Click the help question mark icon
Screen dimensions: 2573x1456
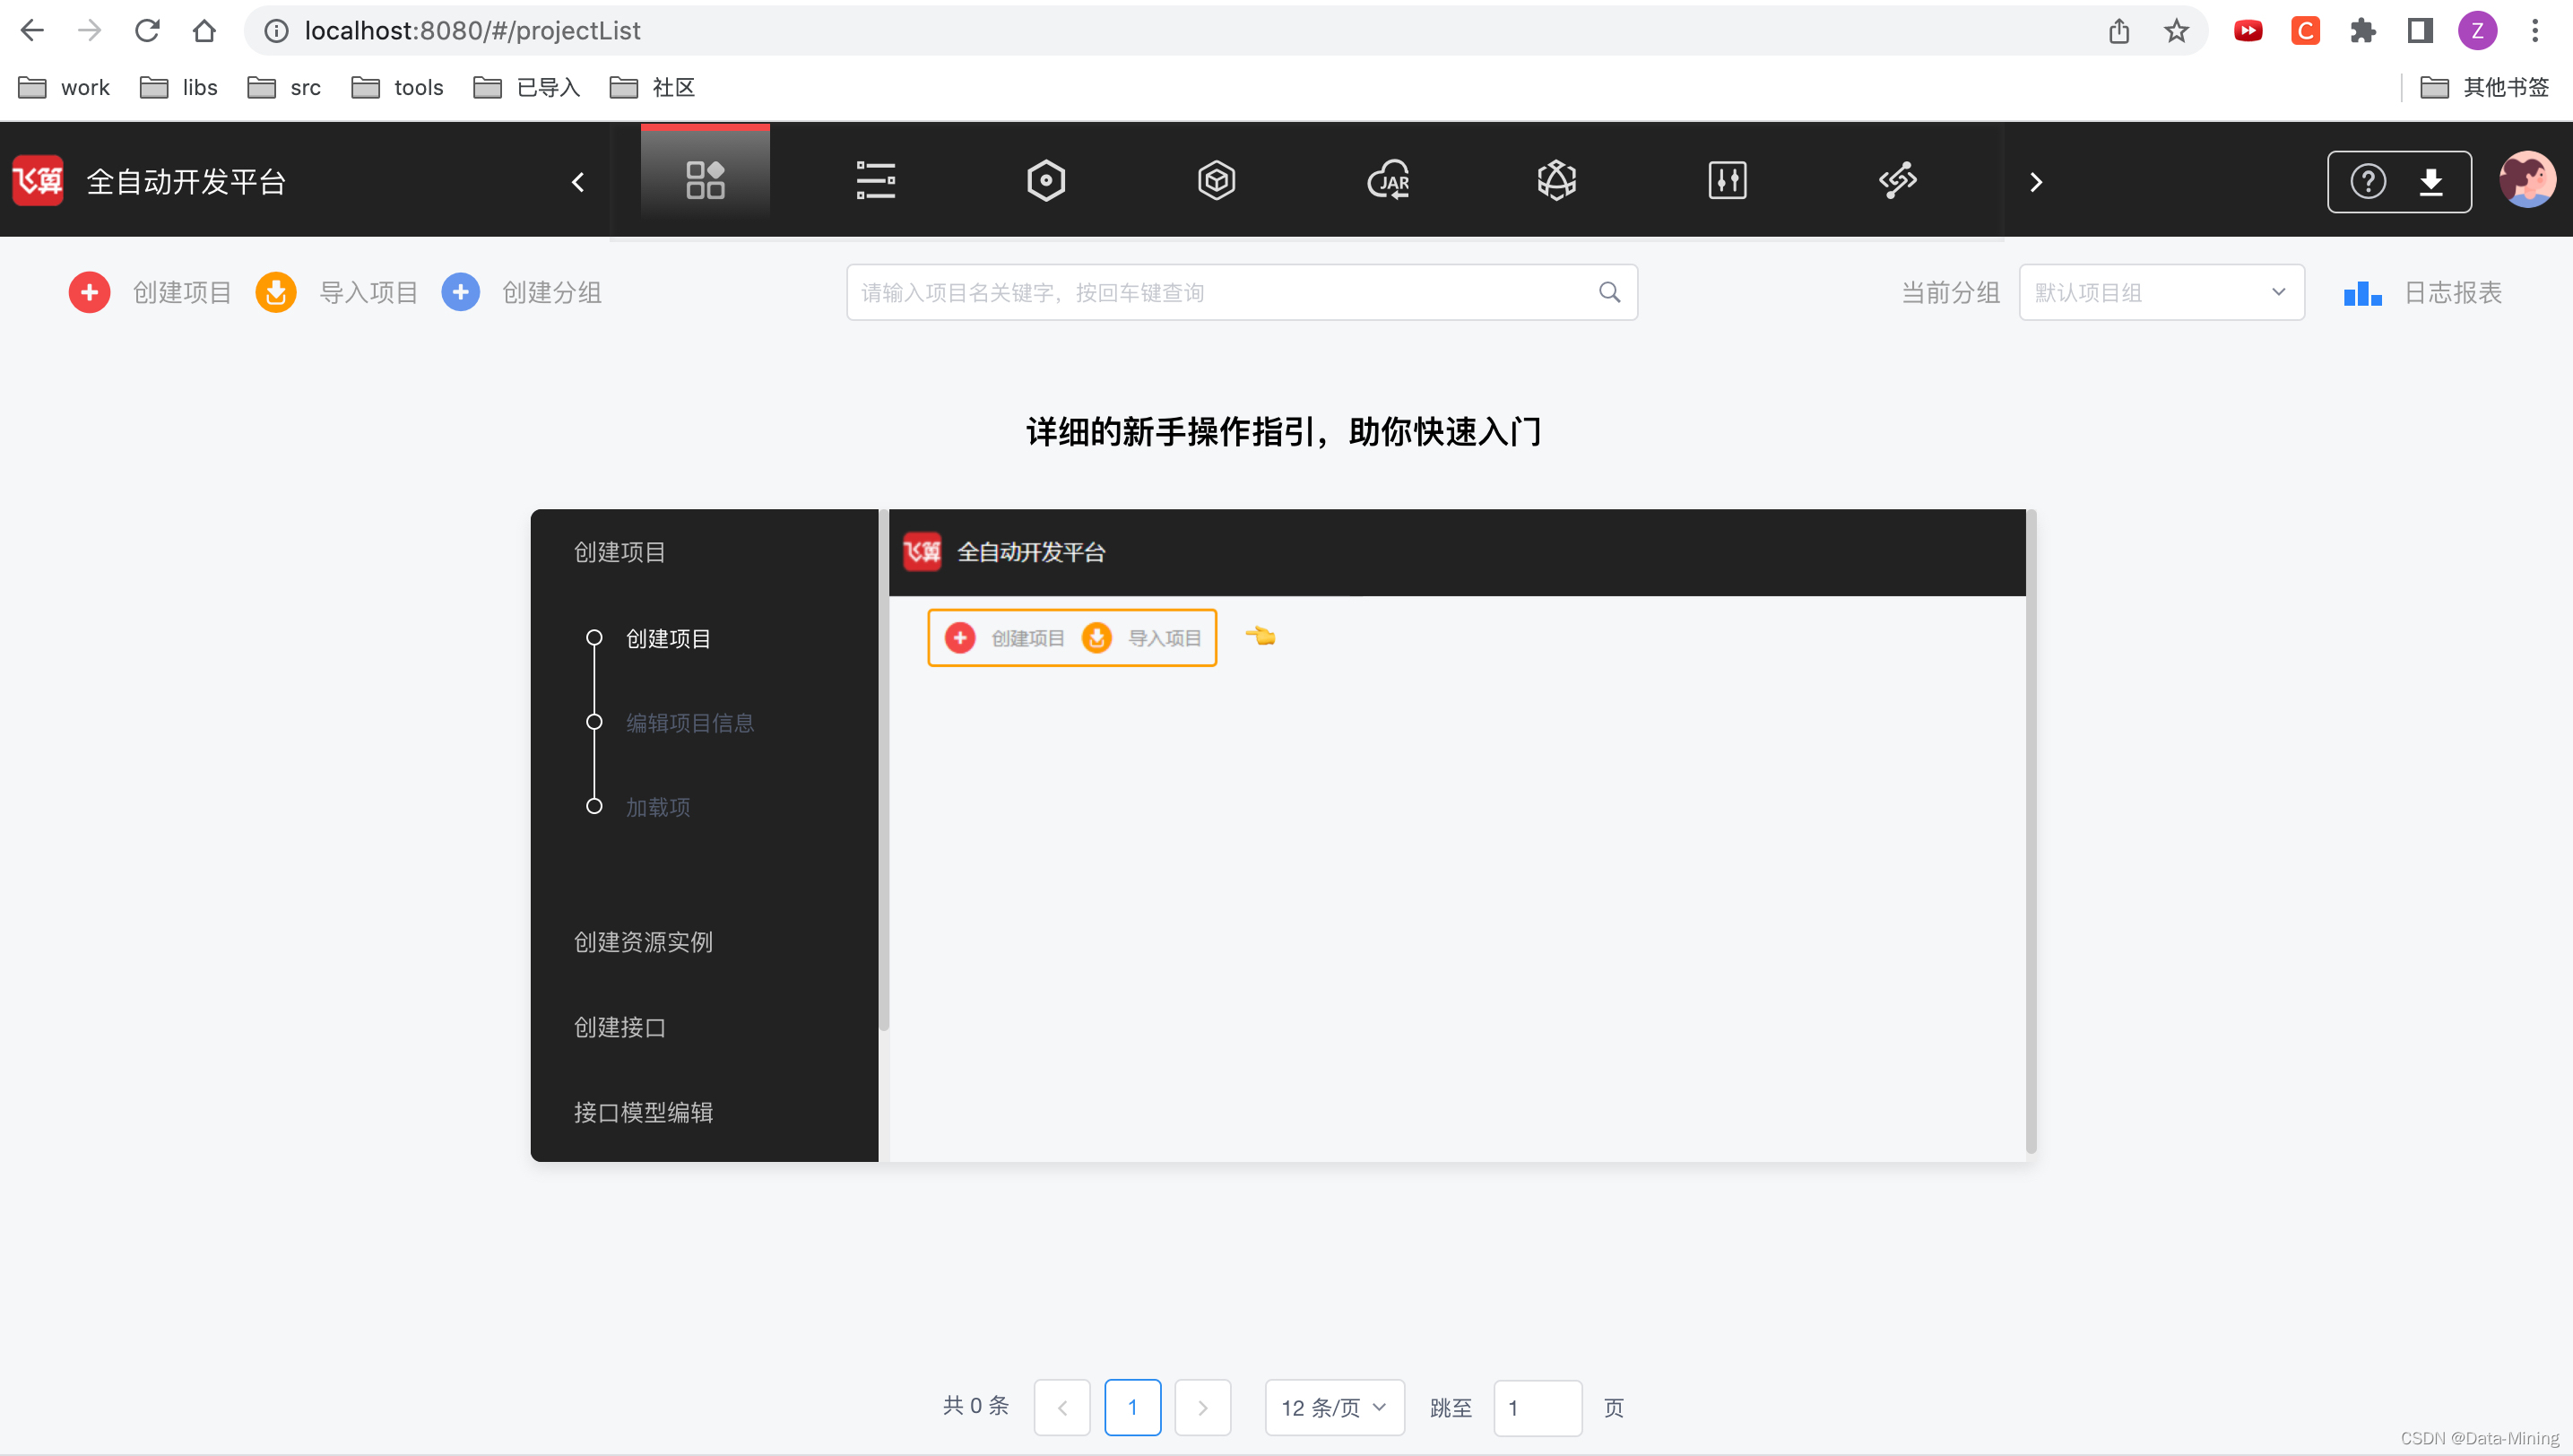point(2367,182)
